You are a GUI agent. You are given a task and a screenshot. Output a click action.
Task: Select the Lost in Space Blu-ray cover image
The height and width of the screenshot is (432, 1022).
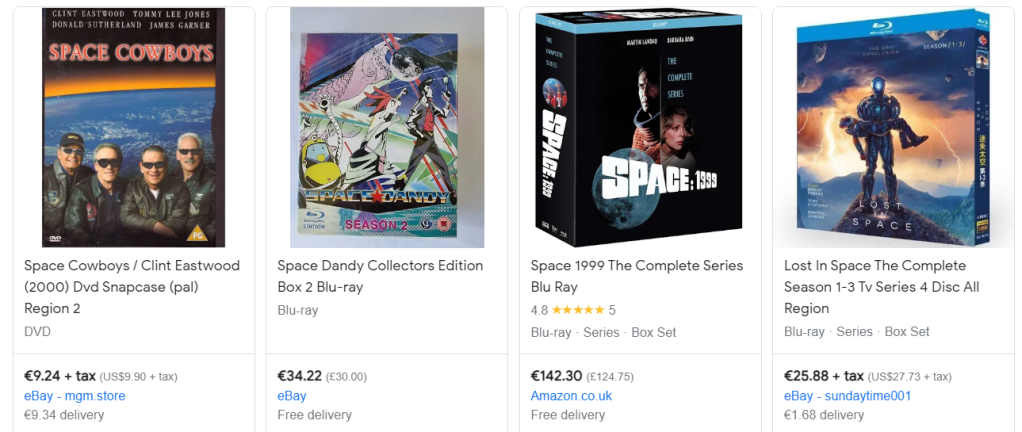(x=893, y=127)
